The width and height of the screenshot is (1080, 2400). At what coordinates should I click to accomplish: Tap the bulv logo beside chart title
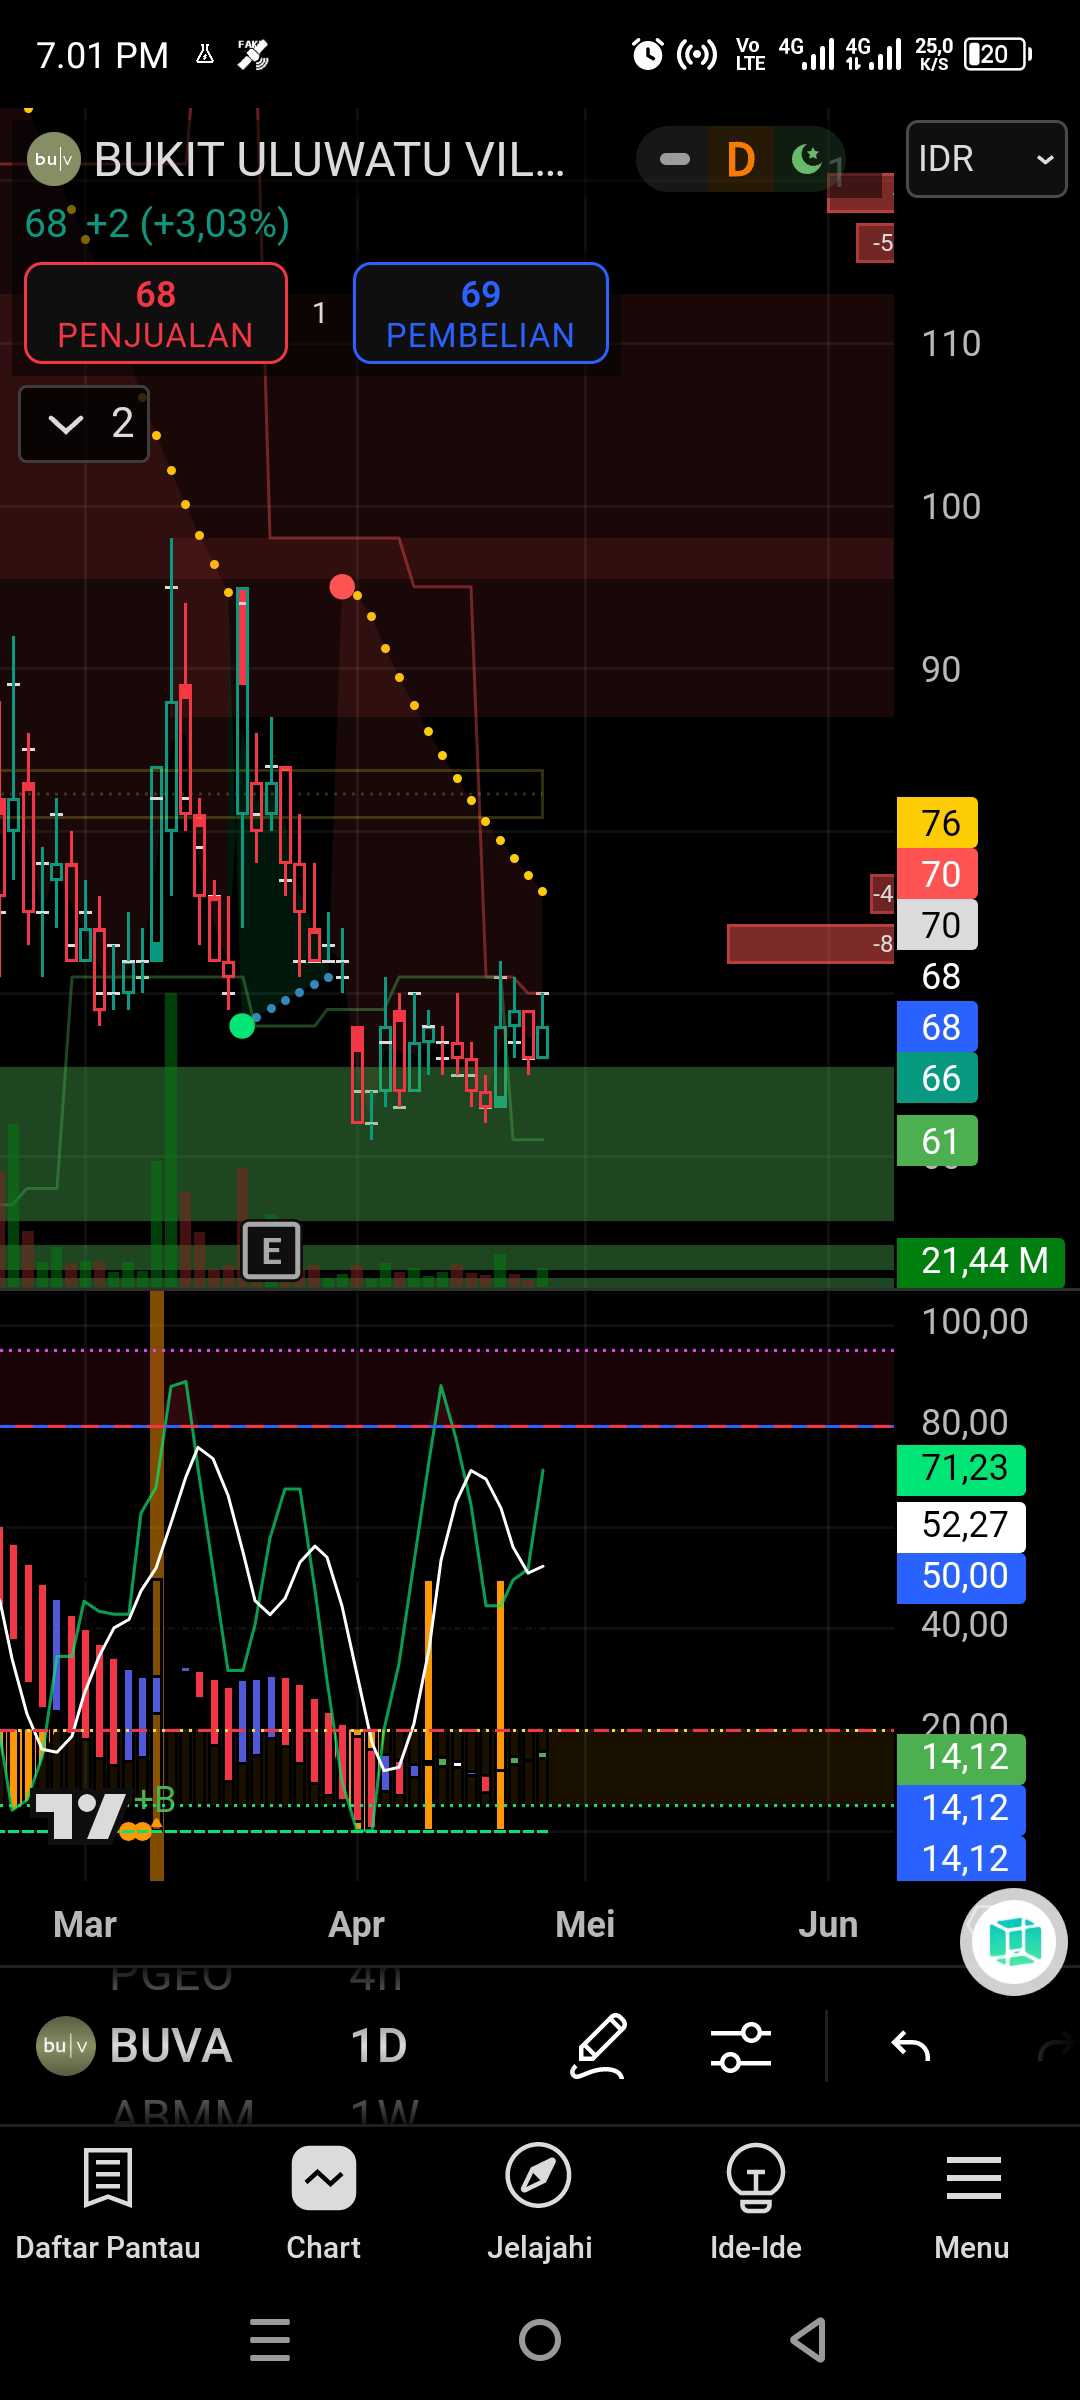point(54,159)
